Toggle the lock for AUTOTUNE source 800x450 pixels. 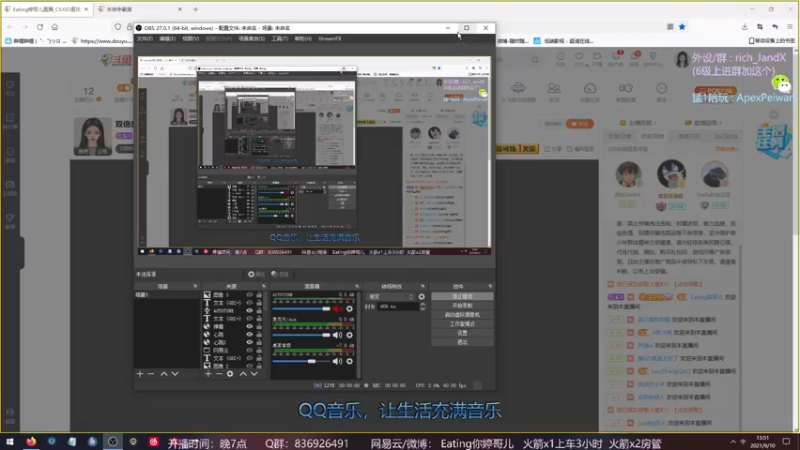(259, 311)
